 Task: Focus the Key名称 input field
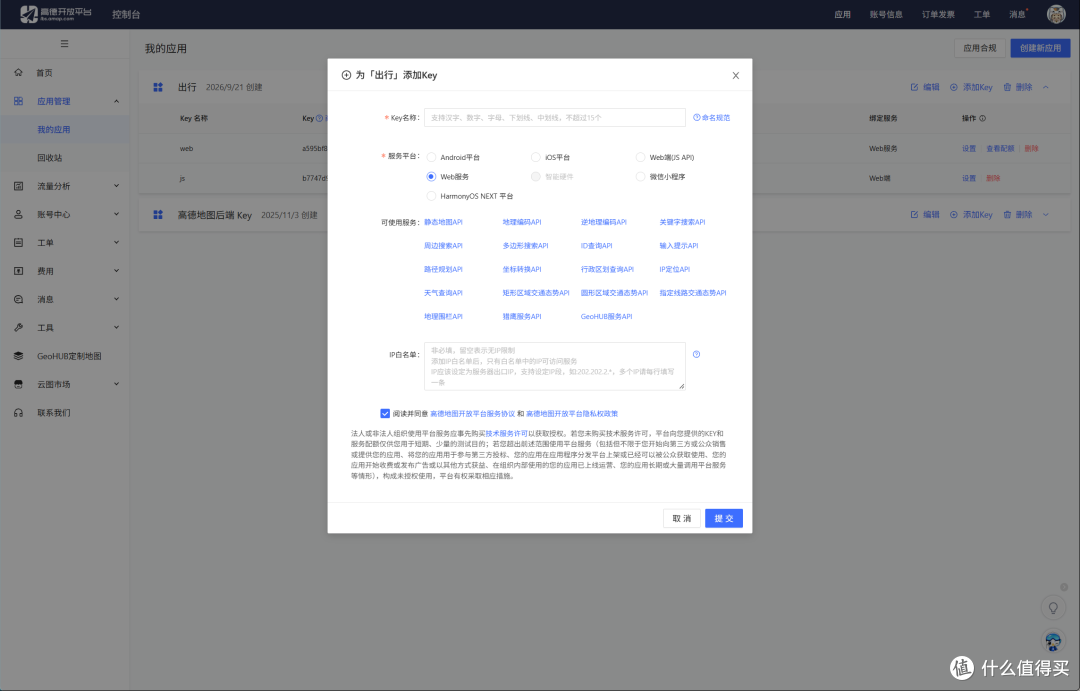[x=554, y=118]
